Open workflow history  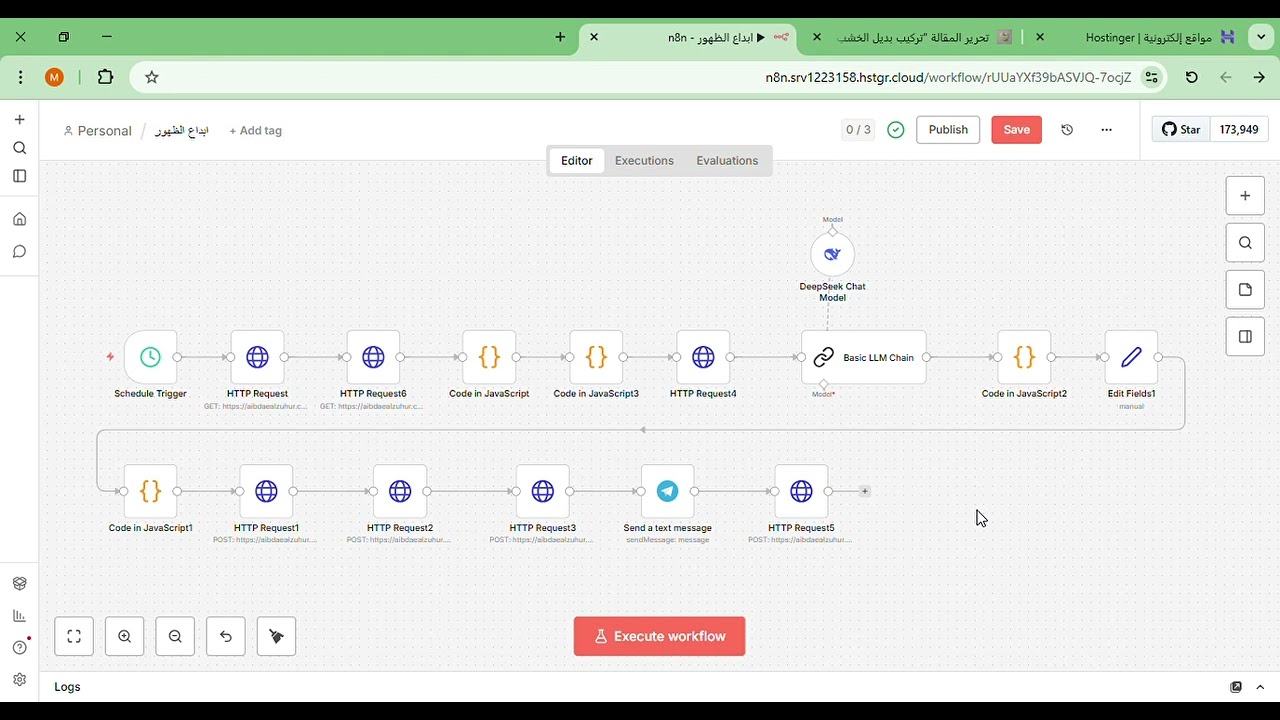tap(1067, 130)
